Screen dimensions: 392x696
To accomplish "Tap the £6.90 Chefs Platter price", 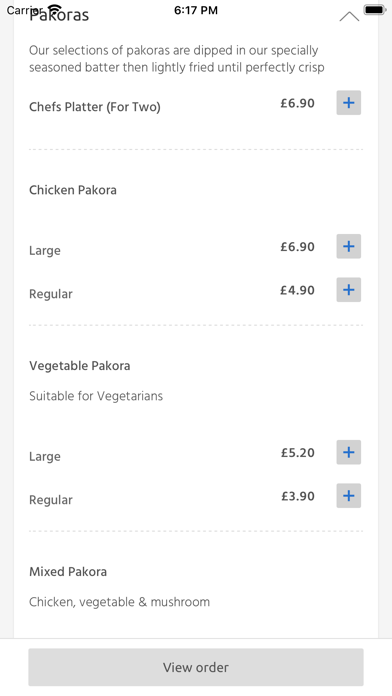I will pyautogui.click(x=297, y=103).
